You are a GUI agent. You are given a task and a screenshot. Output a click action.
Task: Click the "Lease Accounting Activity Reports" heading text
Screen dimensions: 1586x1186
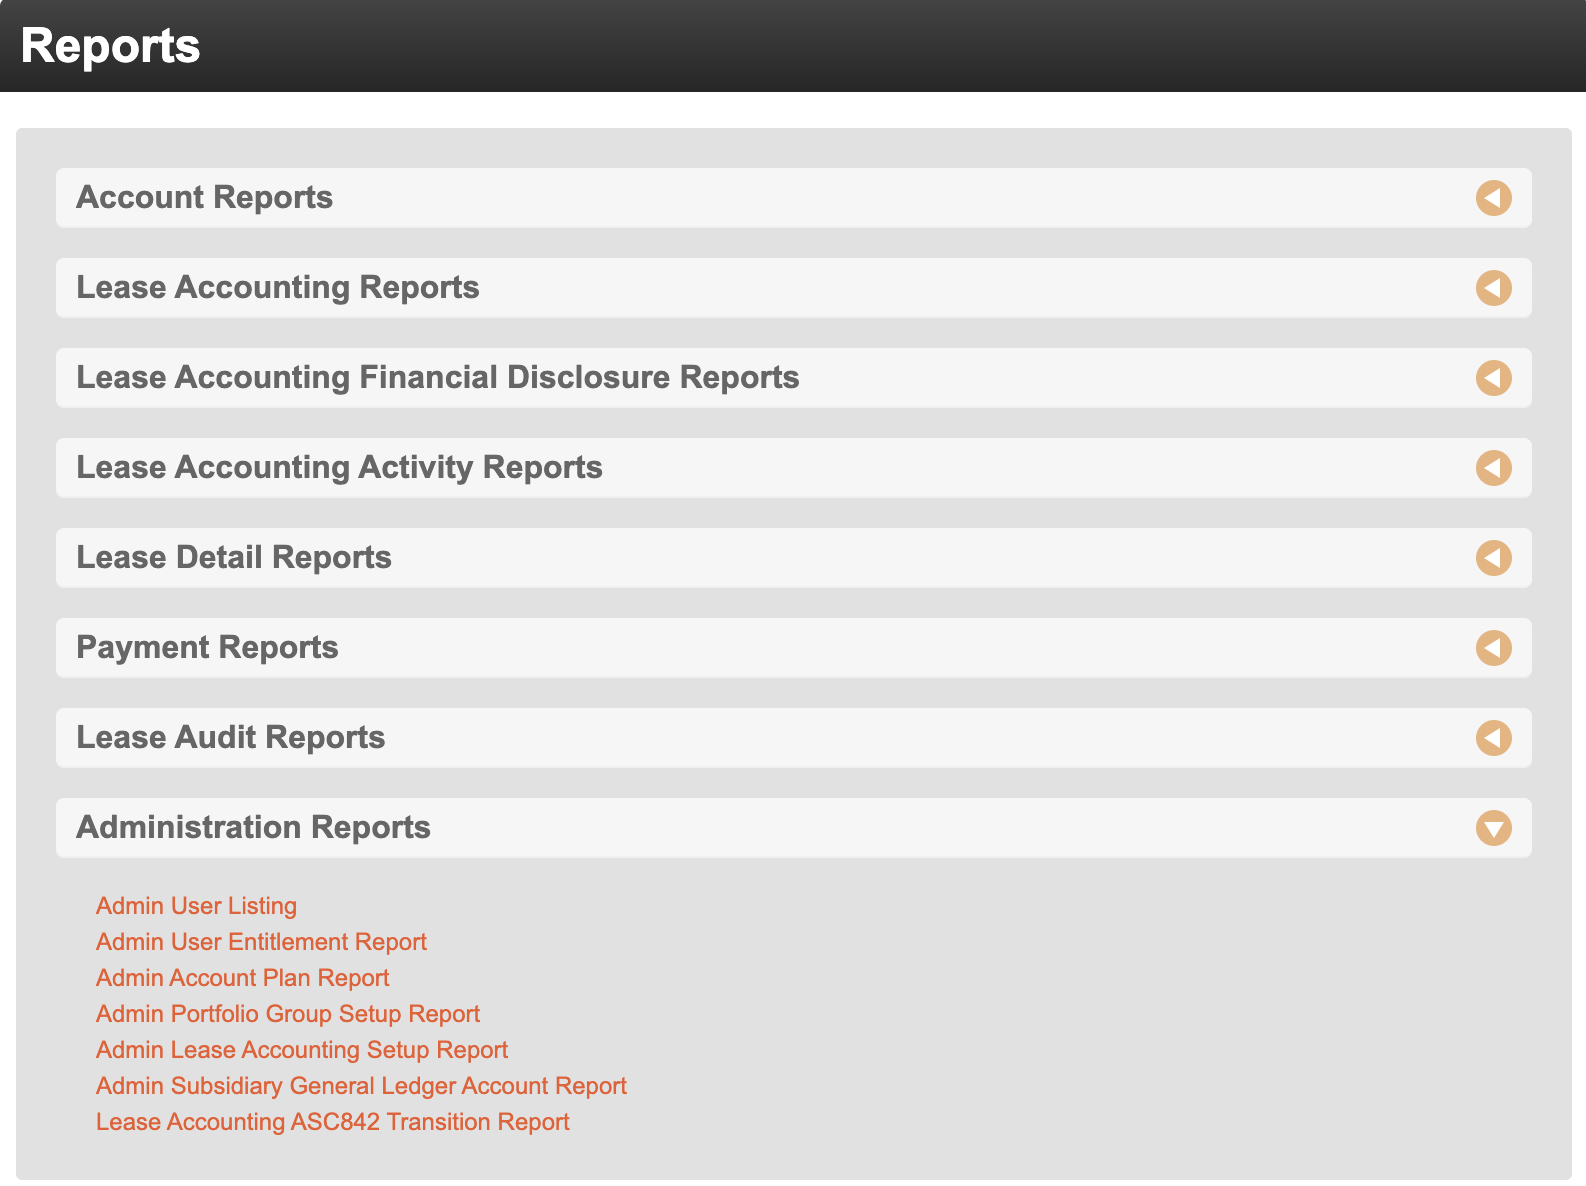[x=340, y=468]
